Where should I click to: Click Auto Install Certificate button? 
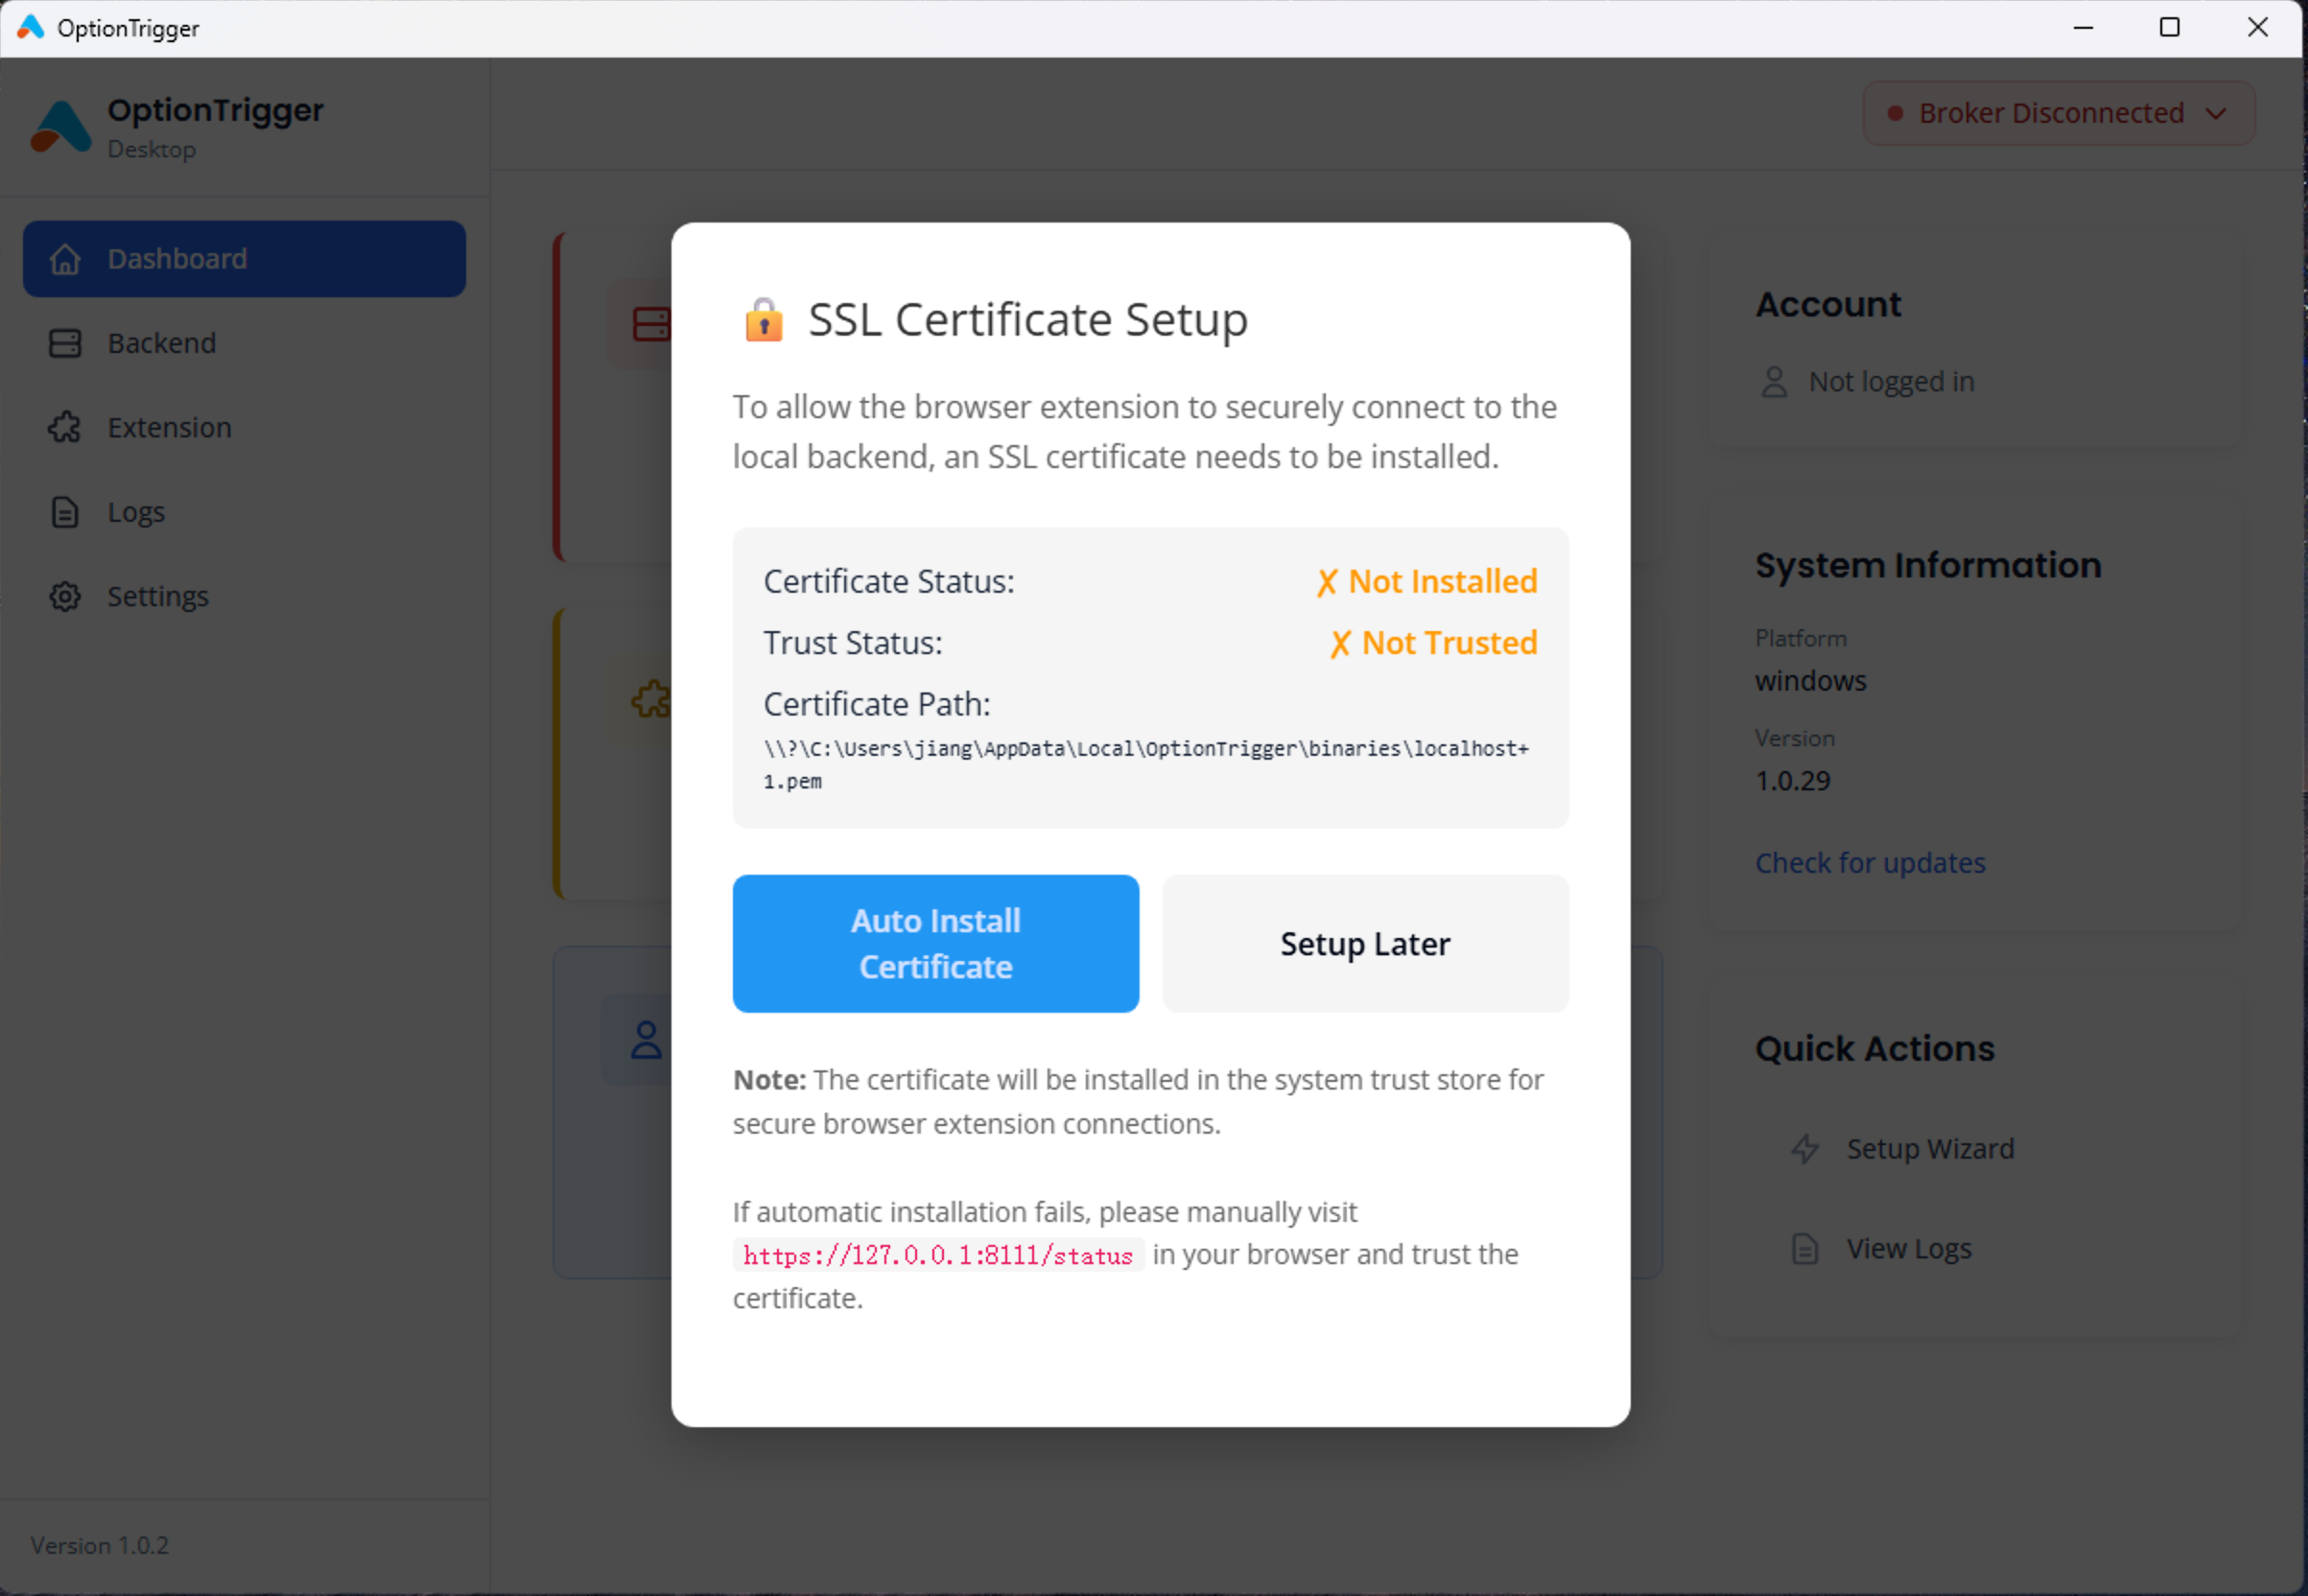935,943
